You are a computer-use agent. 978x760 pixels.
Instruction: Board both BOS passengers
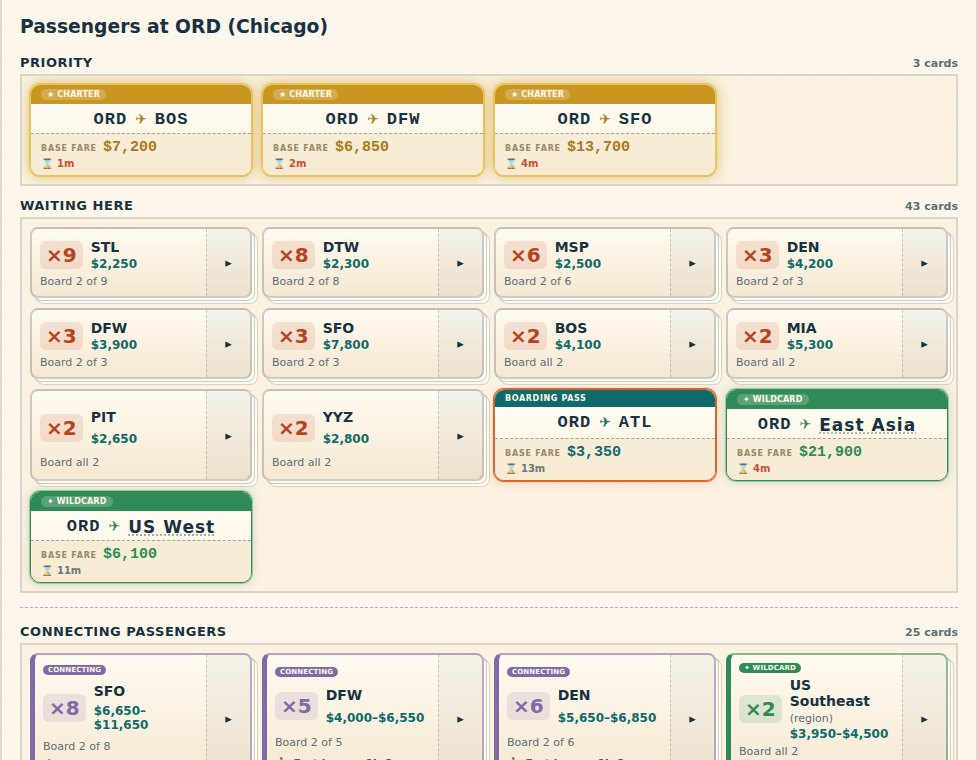583,344
